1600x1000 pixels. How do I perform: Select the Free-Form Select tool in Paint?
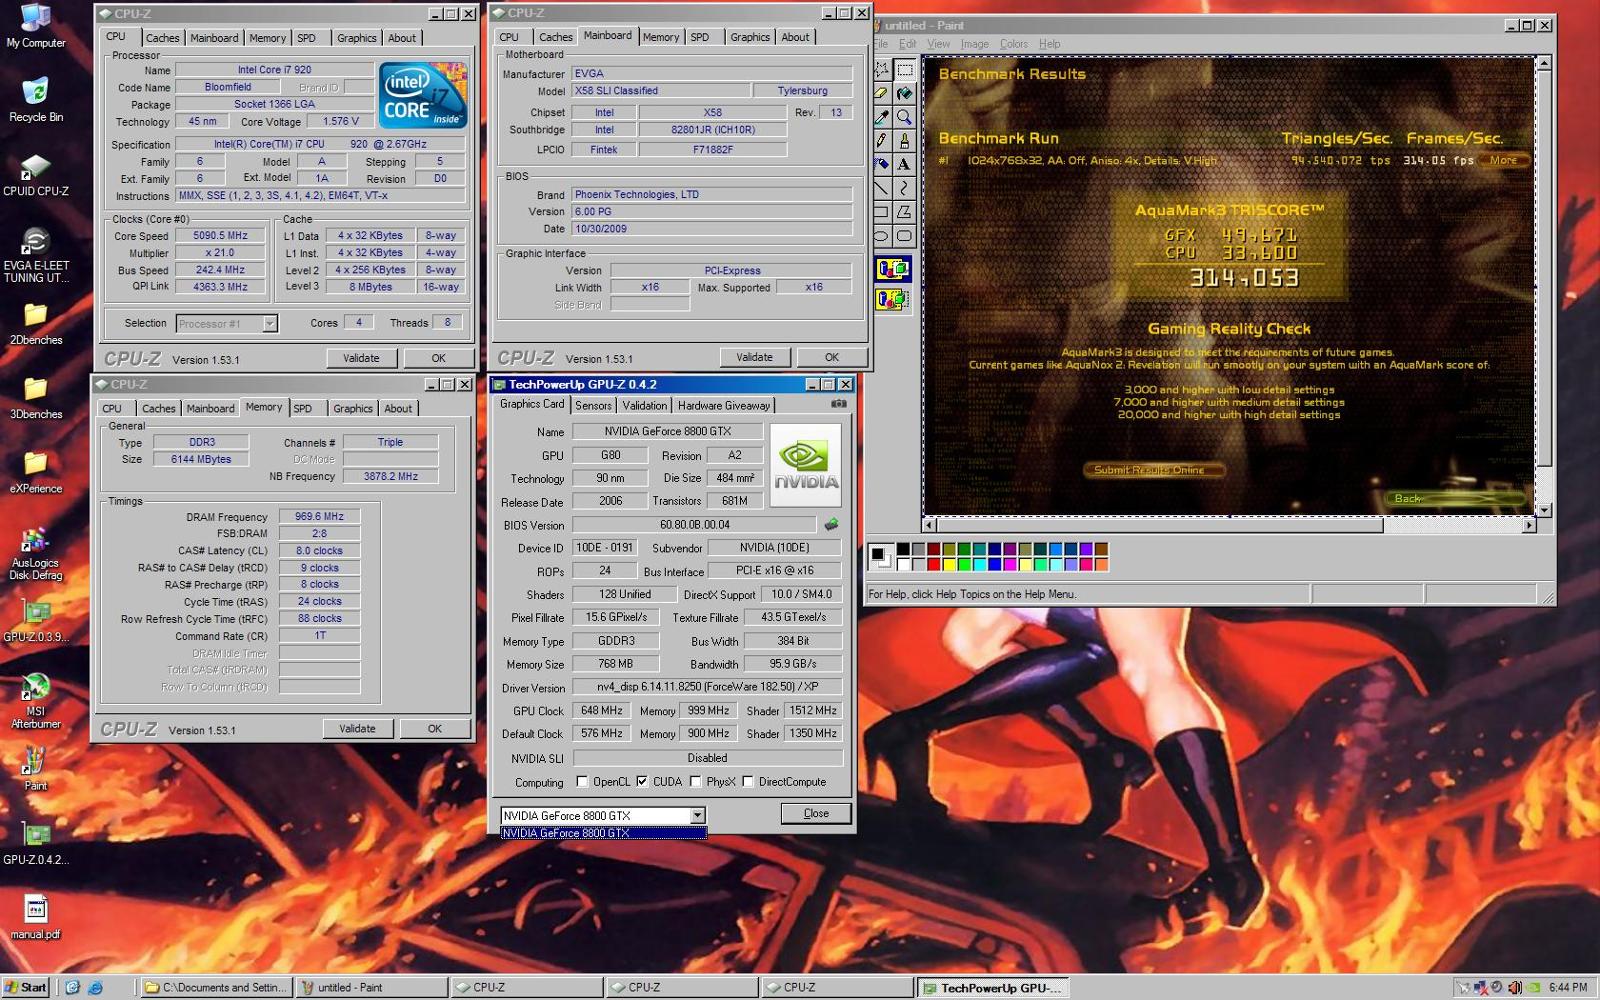pyautogui.click(x=881, y=69)
